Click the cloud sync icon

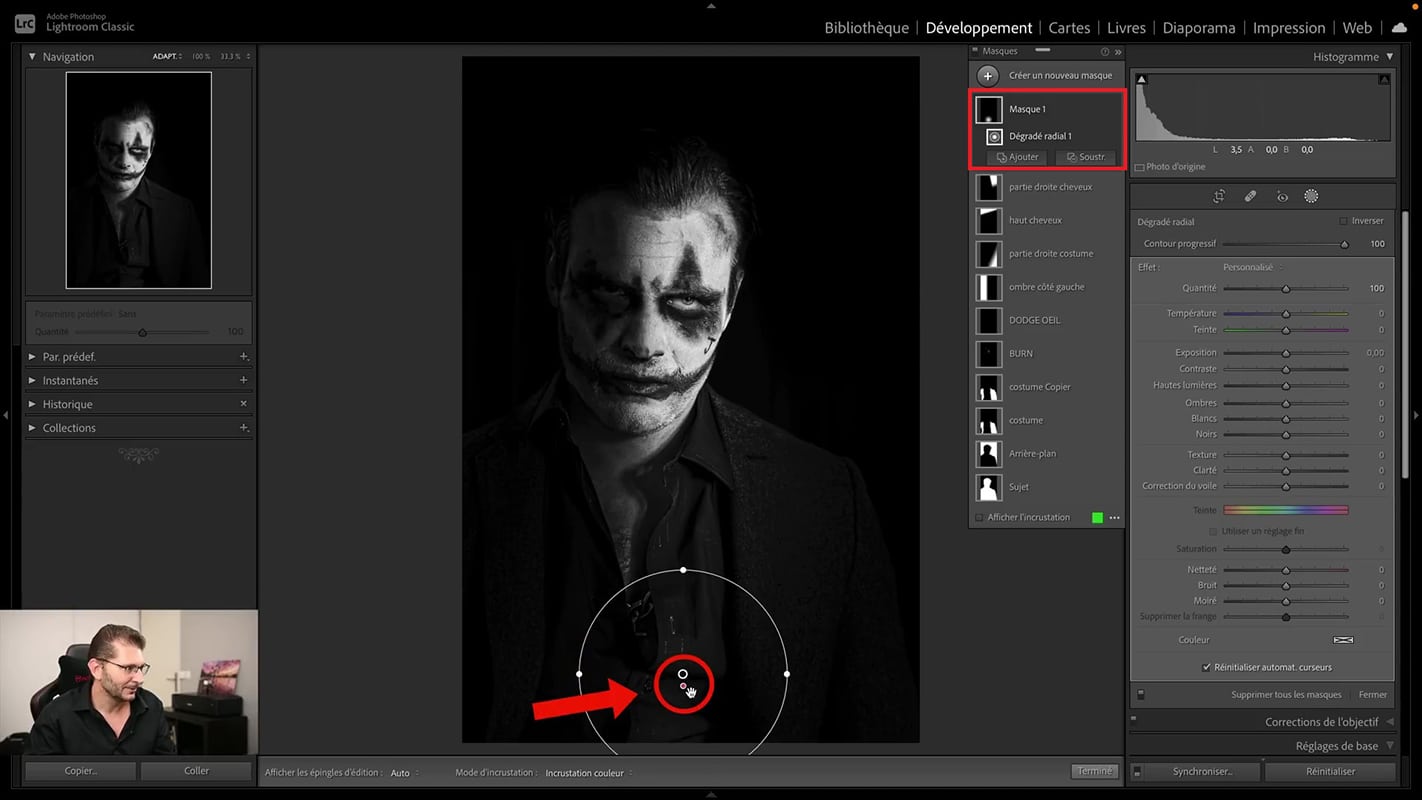click(x=1398, y=27)
